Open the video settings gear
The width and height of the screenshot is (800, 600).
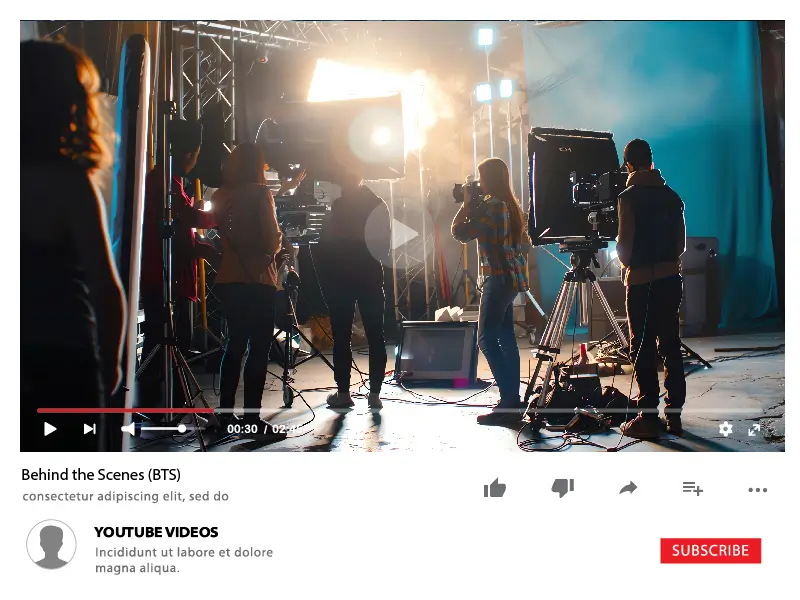pyautogui.click(x=725, y=429)
